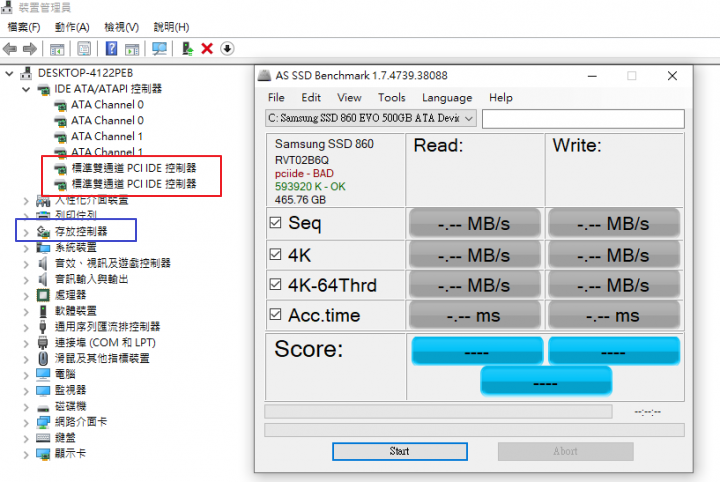Image resolution: width=720 pixels, height=482 pixels.
Task: Click the empty text field beside drive dropdown
Action: 583,119
